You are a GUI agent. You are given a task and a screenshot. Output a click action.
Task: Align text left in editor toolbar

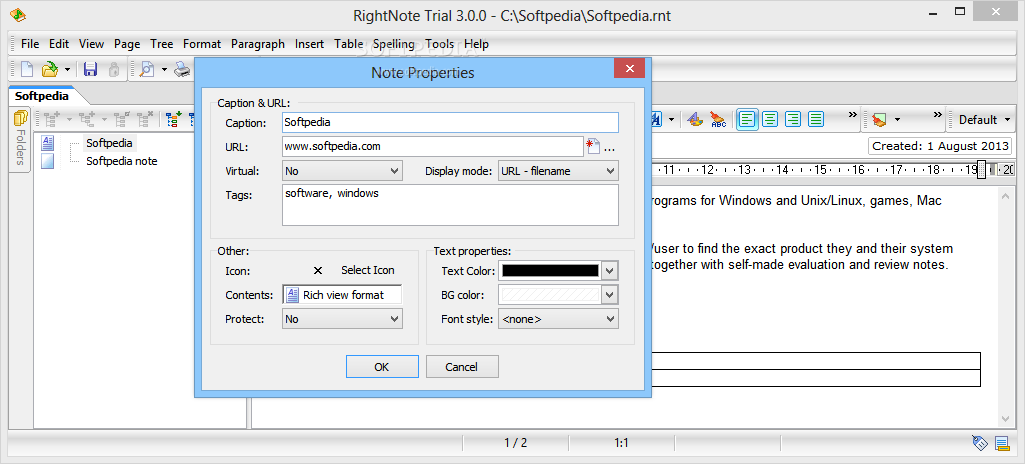point(748,119)
